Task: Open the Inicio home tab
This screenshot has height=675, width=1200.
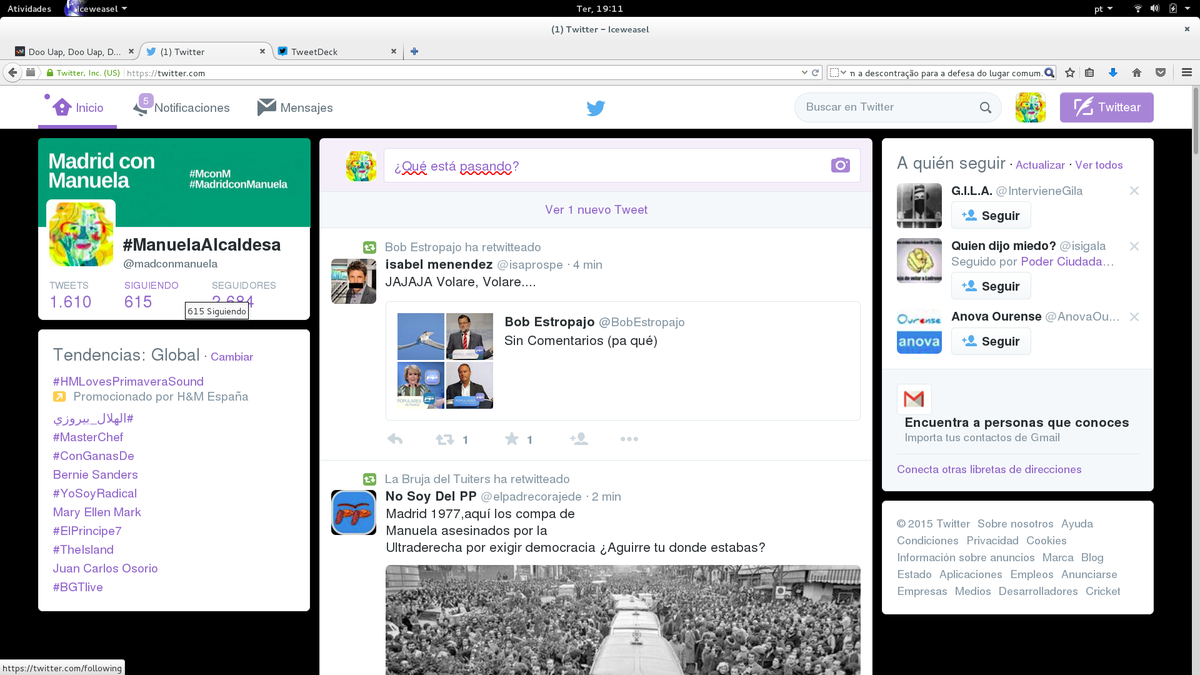Action: pos(78,108)
